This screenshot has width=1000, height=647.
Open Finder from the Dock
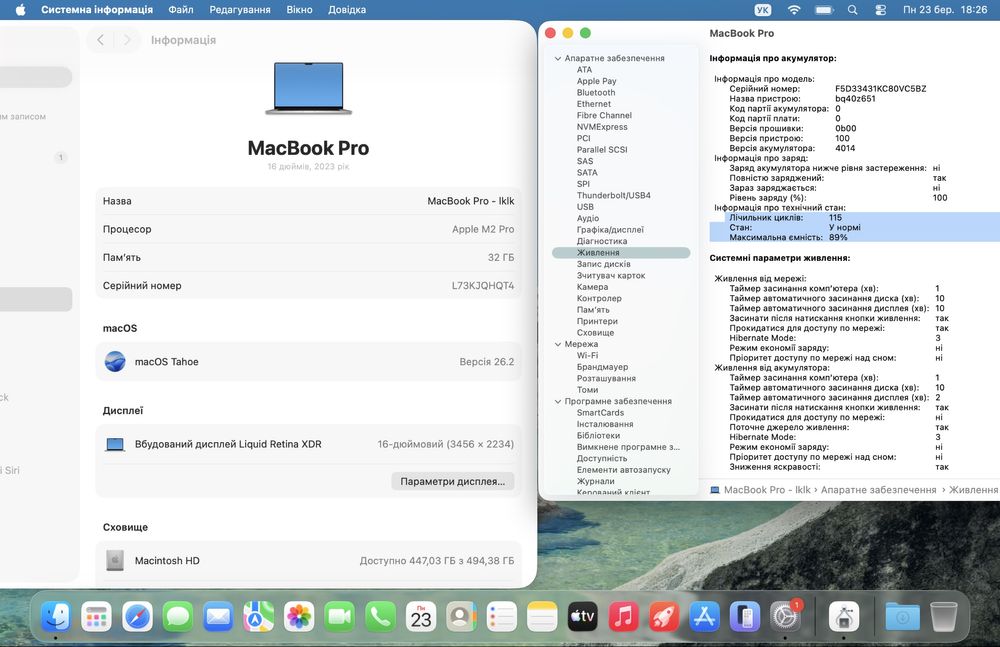click(x=55, y=617)
